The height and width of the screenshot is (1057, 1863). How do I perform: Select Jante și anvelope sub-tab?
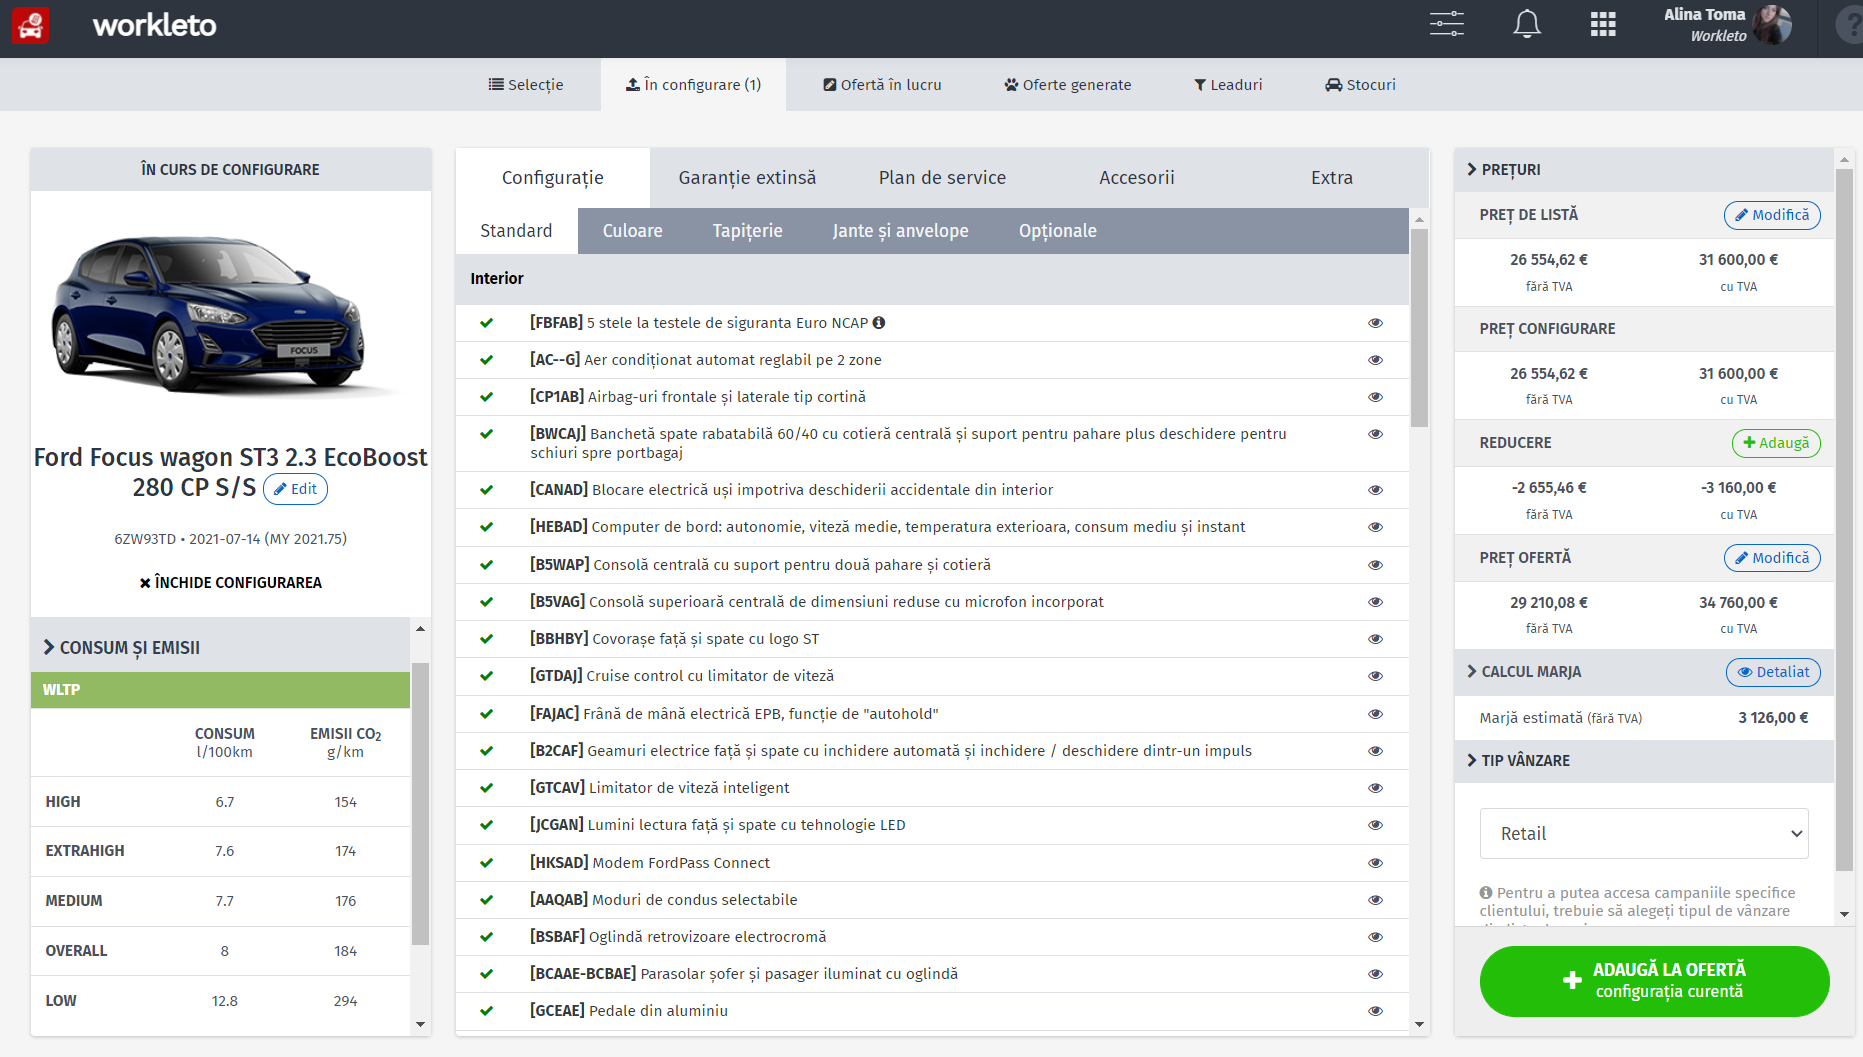[x=900, y=231]
